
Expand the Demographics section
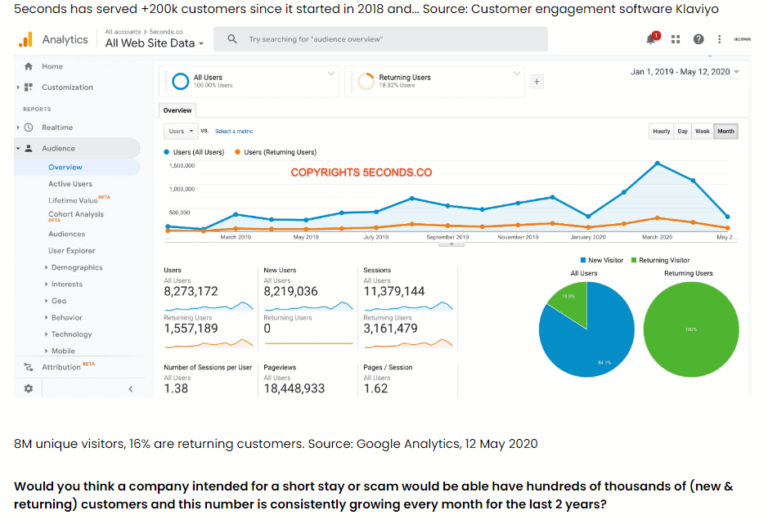pyautogui.click(x=76, y=268)
